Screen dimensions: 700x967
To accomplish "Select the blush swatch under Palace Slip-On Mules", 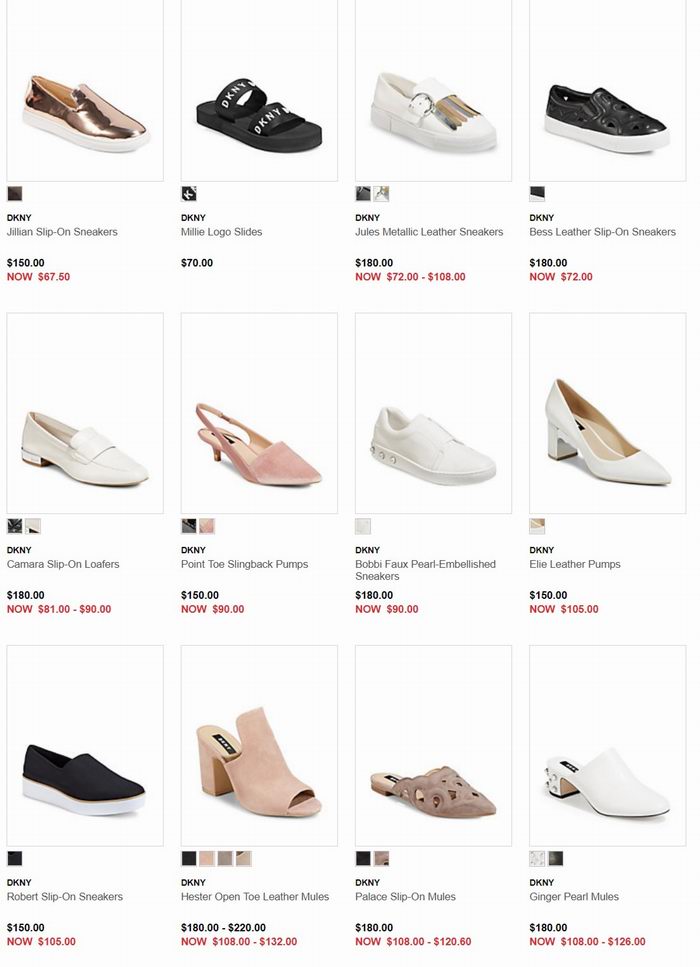I will click(381, 858).
